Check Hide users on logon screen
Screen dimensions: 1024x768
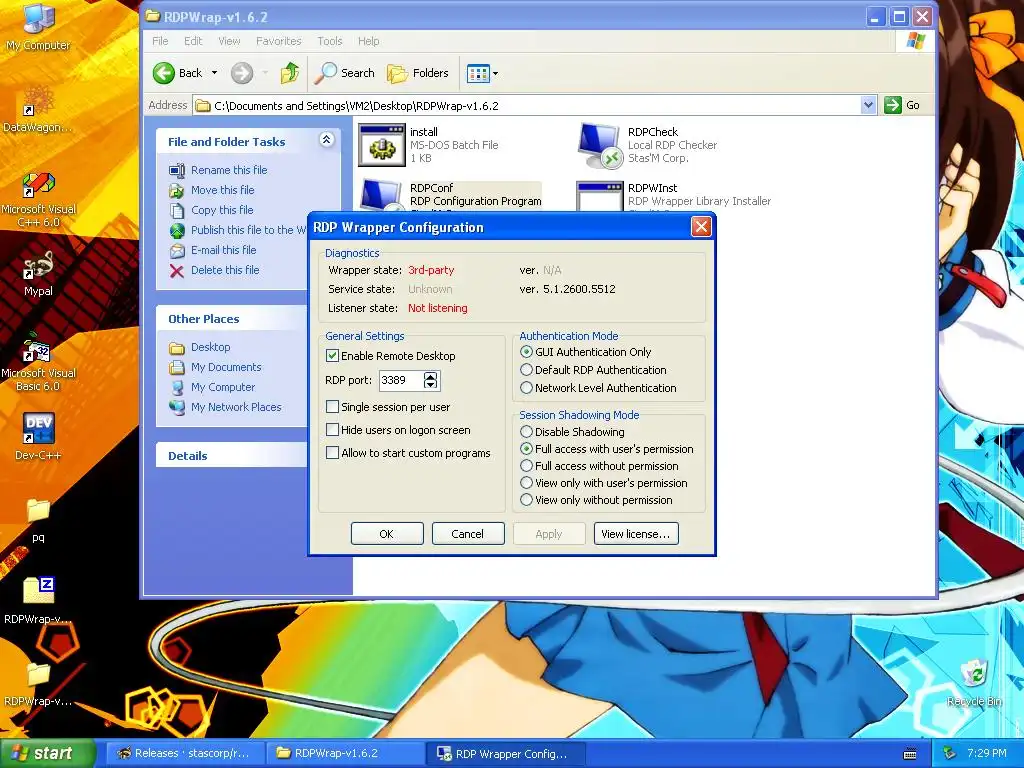click(x=332, y=430)
